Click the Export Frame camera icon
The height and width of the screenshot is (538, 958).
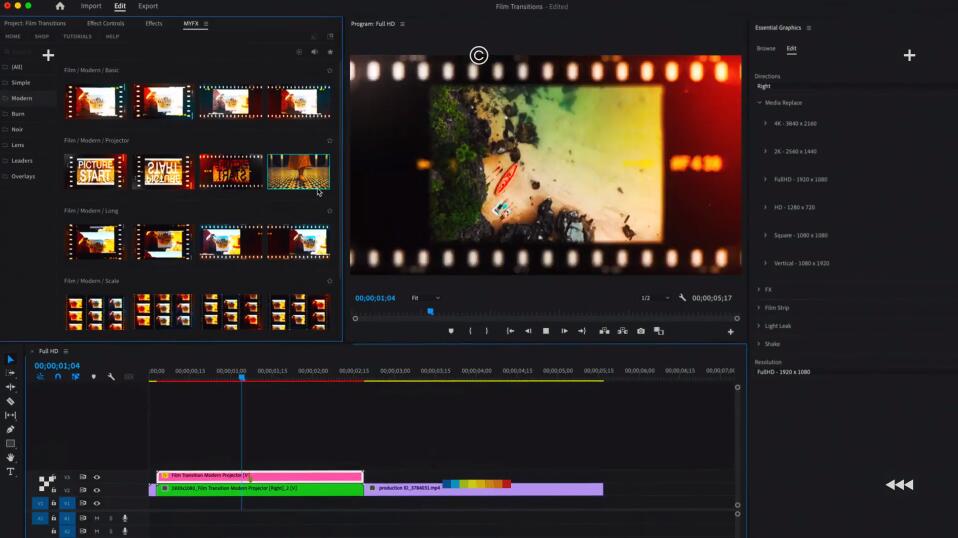[x=641, y=331]
